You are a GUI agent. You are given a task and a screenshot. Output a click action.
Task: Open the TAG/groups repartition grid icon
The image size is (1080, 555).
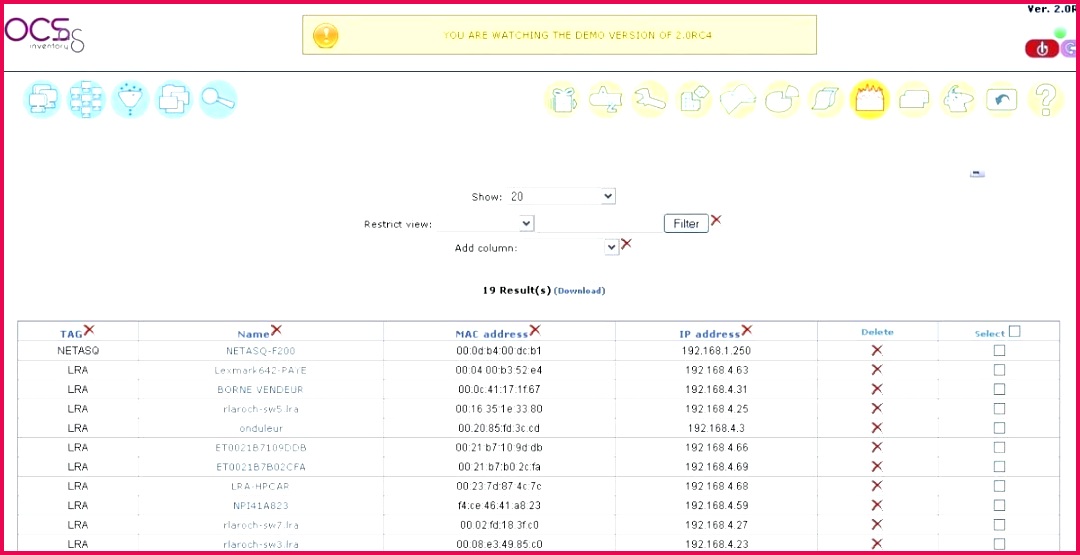point(86,100)
